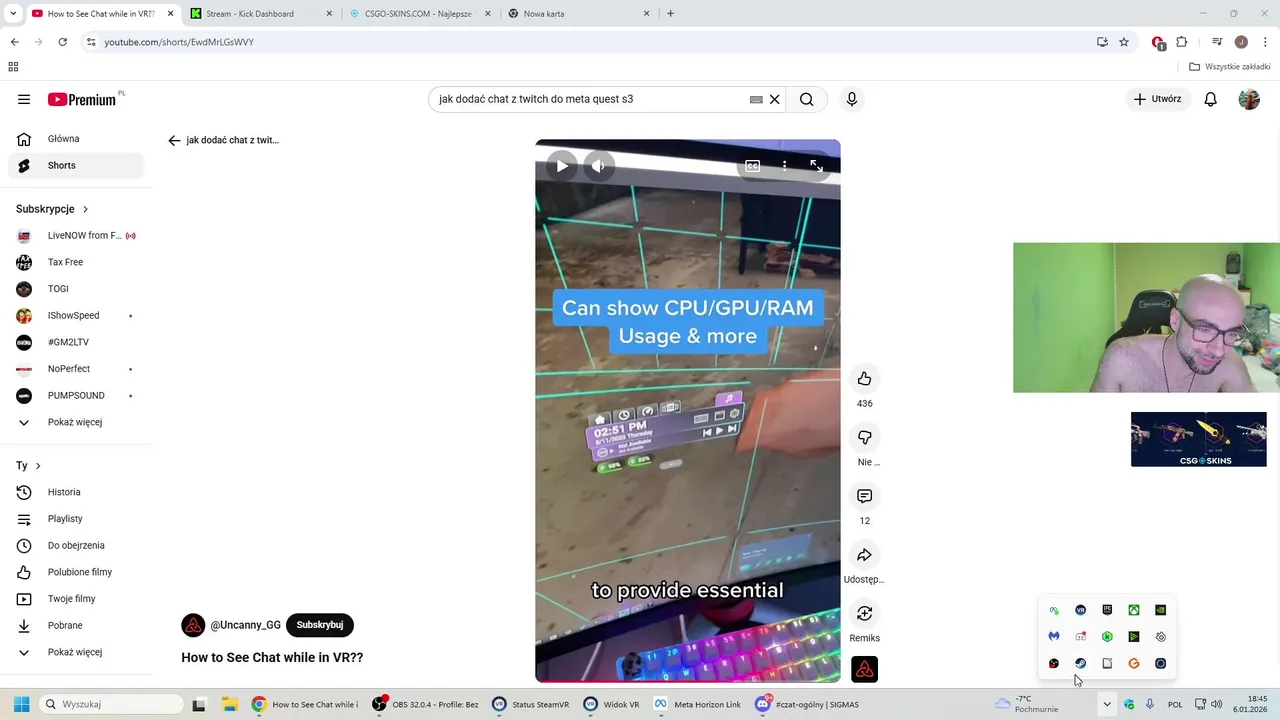Open the Epic Games tray icon
The height and width of the screenshot is (720, 1280).
(1107, 610)
